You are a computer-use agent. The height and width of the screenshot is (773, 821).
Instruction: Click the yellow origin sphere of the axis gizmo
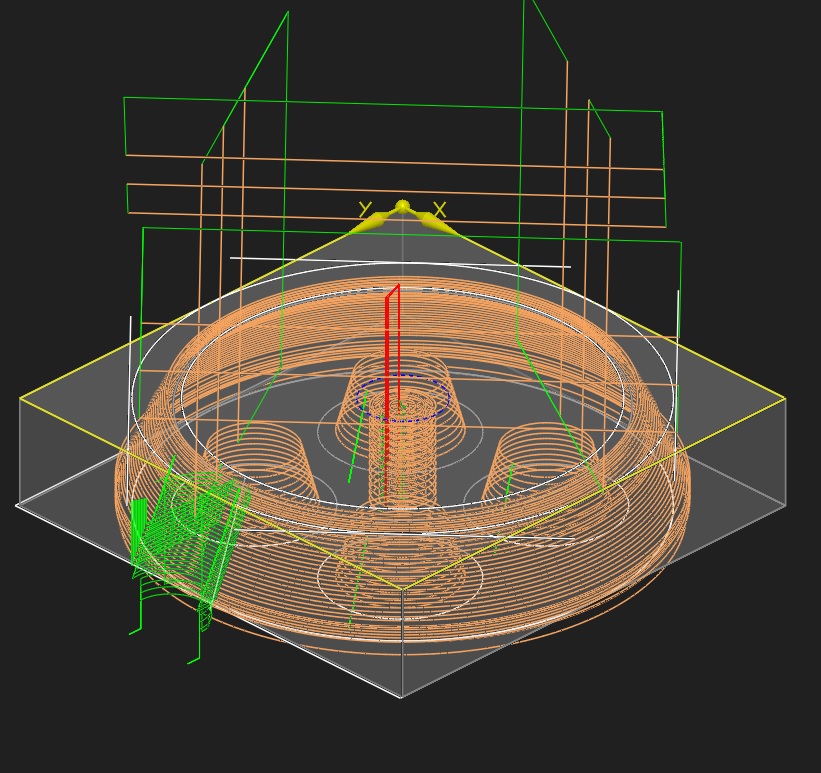point(402,206)
